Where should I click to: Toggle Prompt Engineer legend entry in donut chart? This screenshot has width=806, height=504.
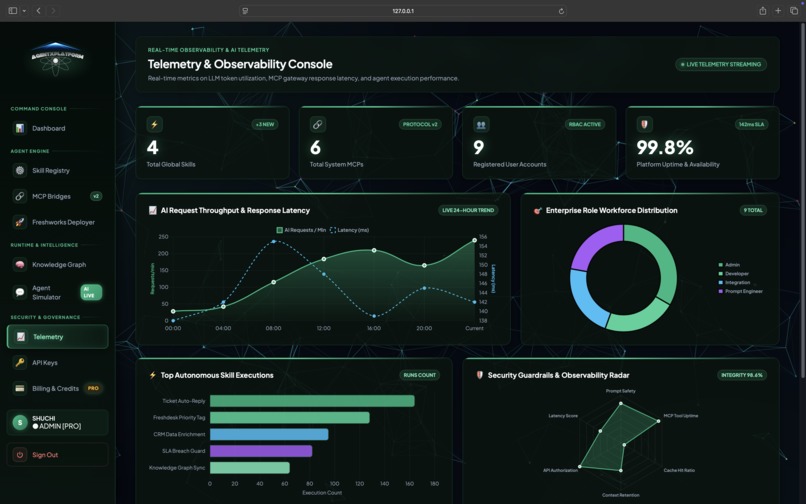(x=741, y=291)
